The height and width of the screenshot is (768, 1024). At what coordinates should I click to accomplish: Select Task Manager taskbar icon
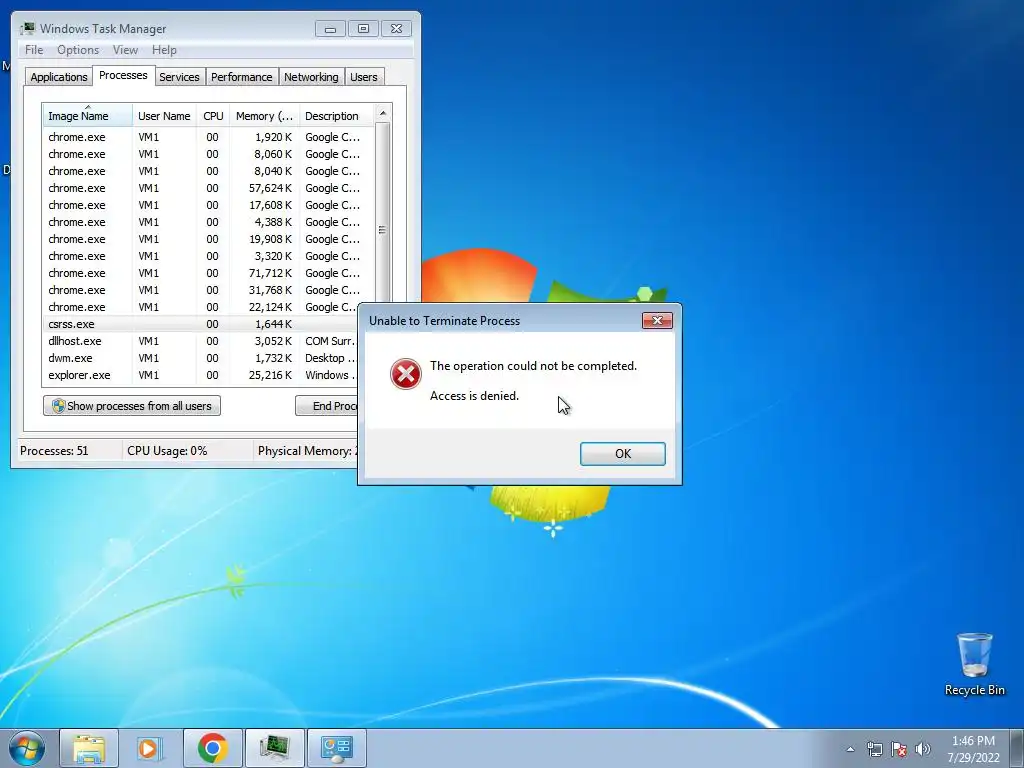coord(274,748)
